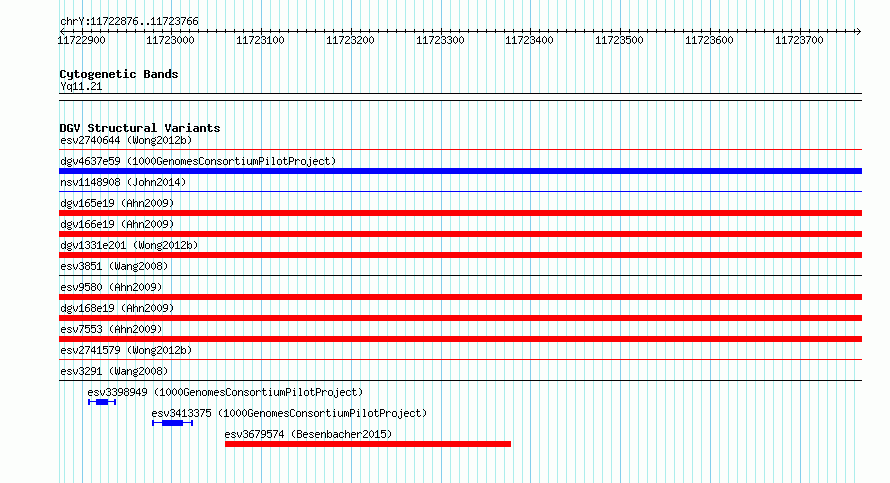Select variant esv3413375 label
This screenshot has width=890, height=483.
click(289, 413)
